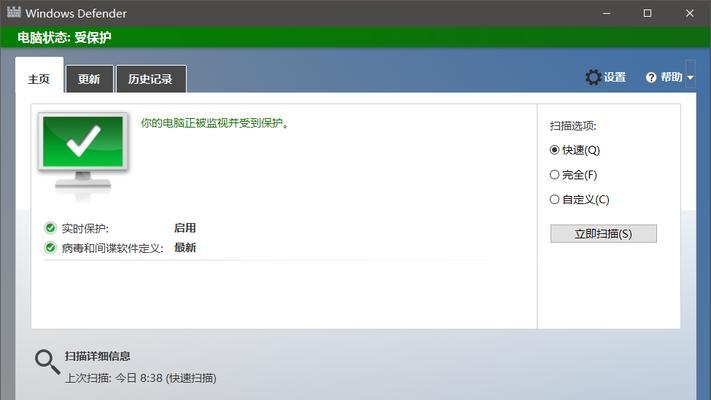Close the Windows Defender window

click(x=689, y=13)
